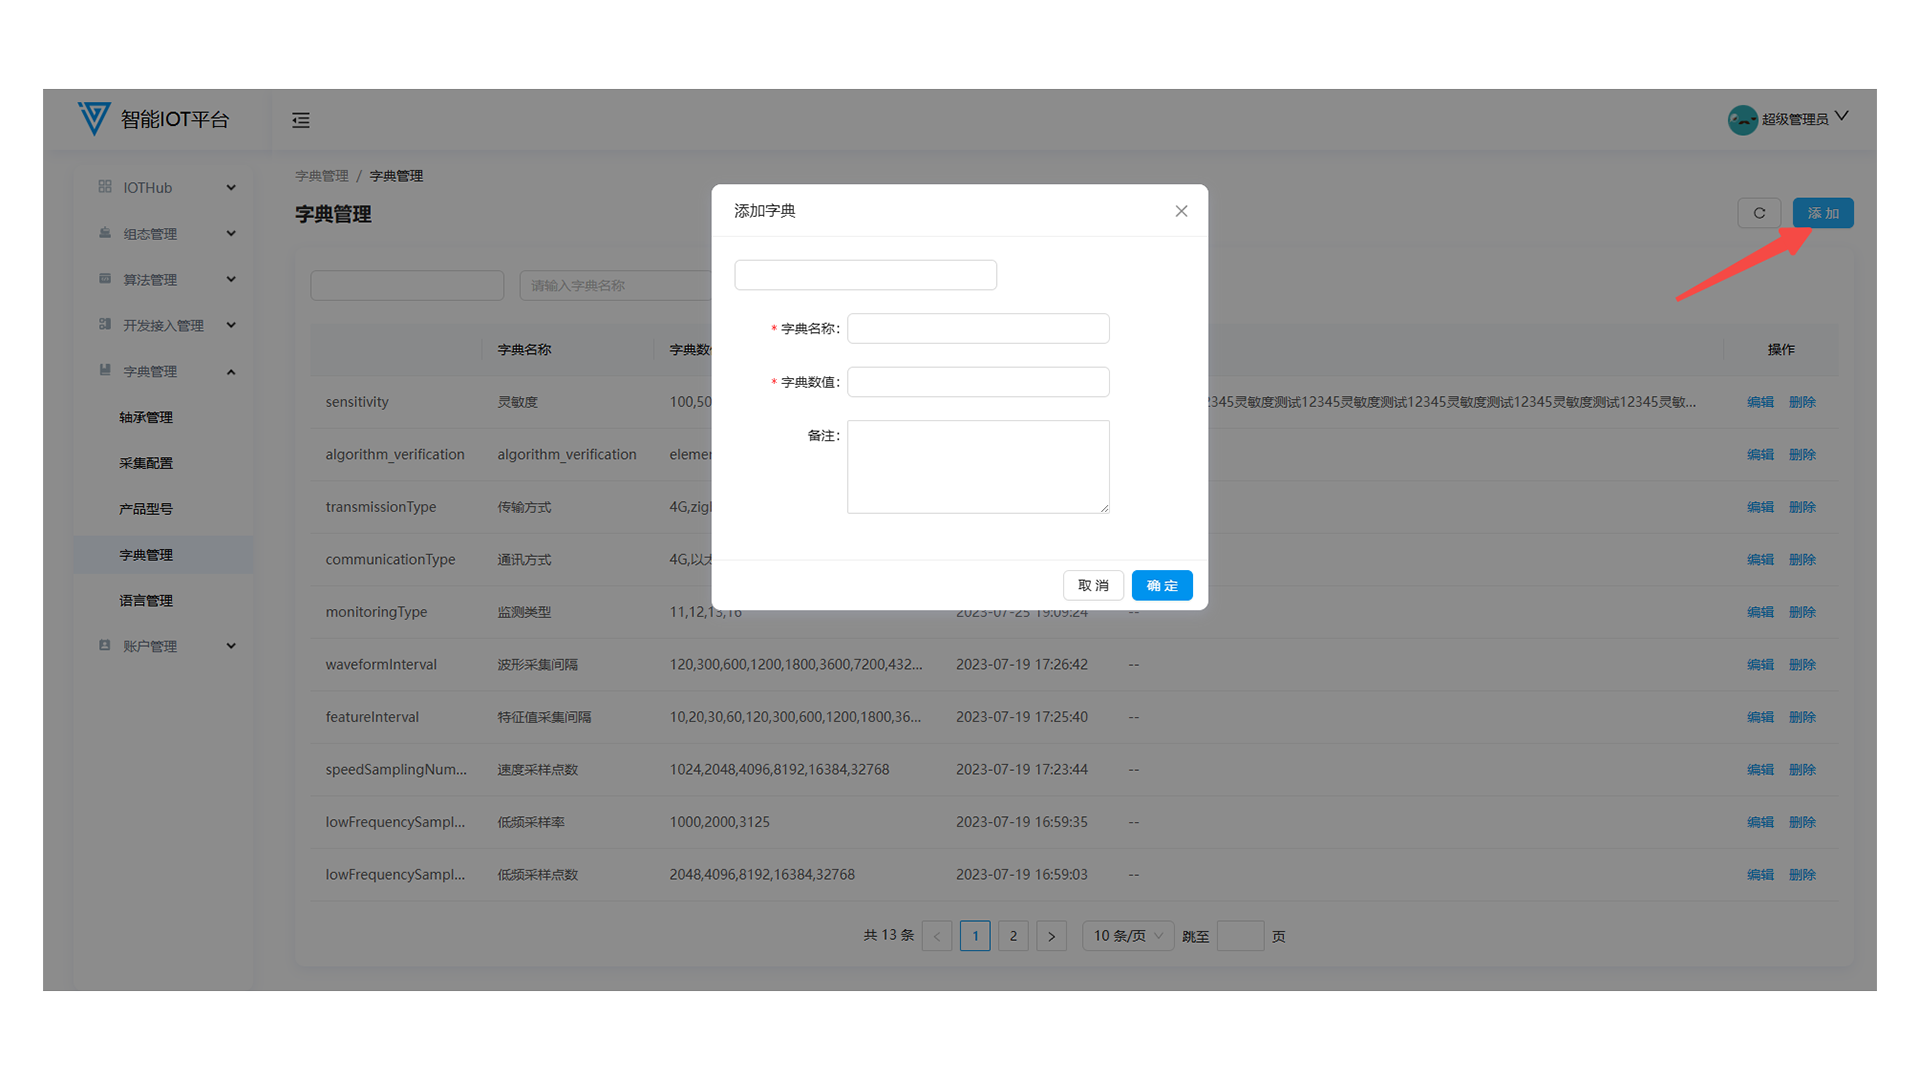Select 语言管理 in the sidebar

tap(146, 601)
